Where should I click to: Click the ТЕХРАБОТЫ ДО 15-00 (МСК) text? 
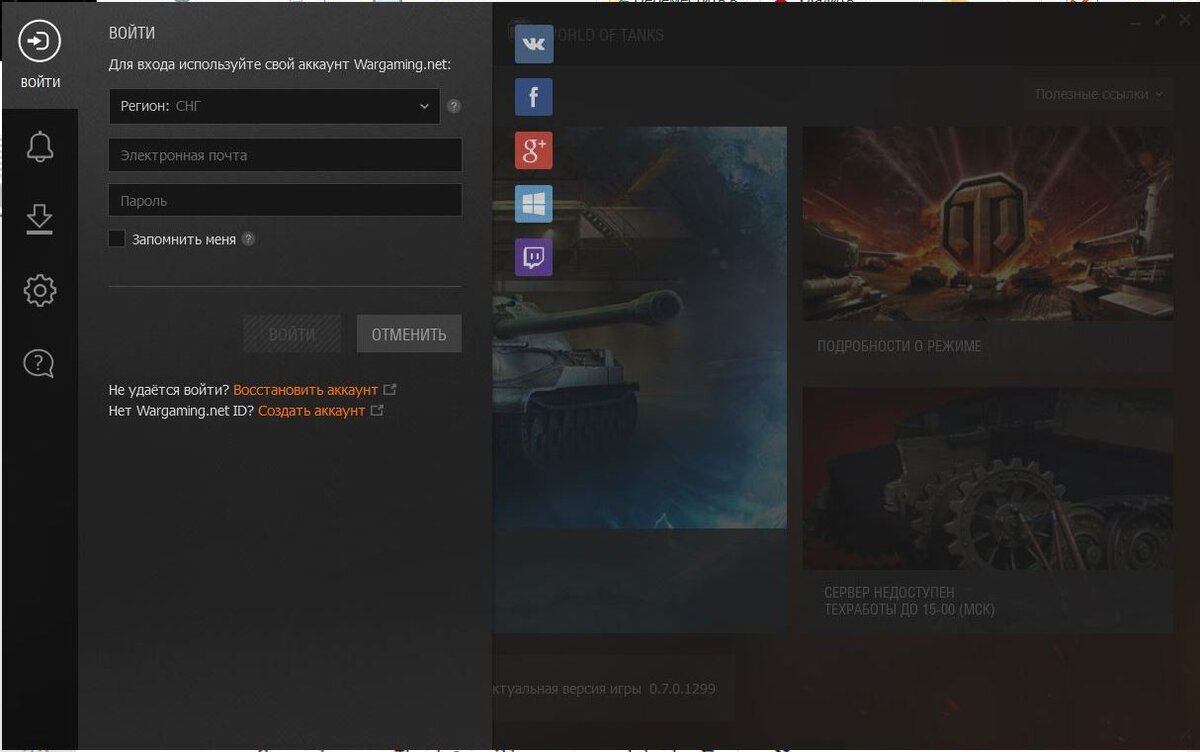click(909, 609)
